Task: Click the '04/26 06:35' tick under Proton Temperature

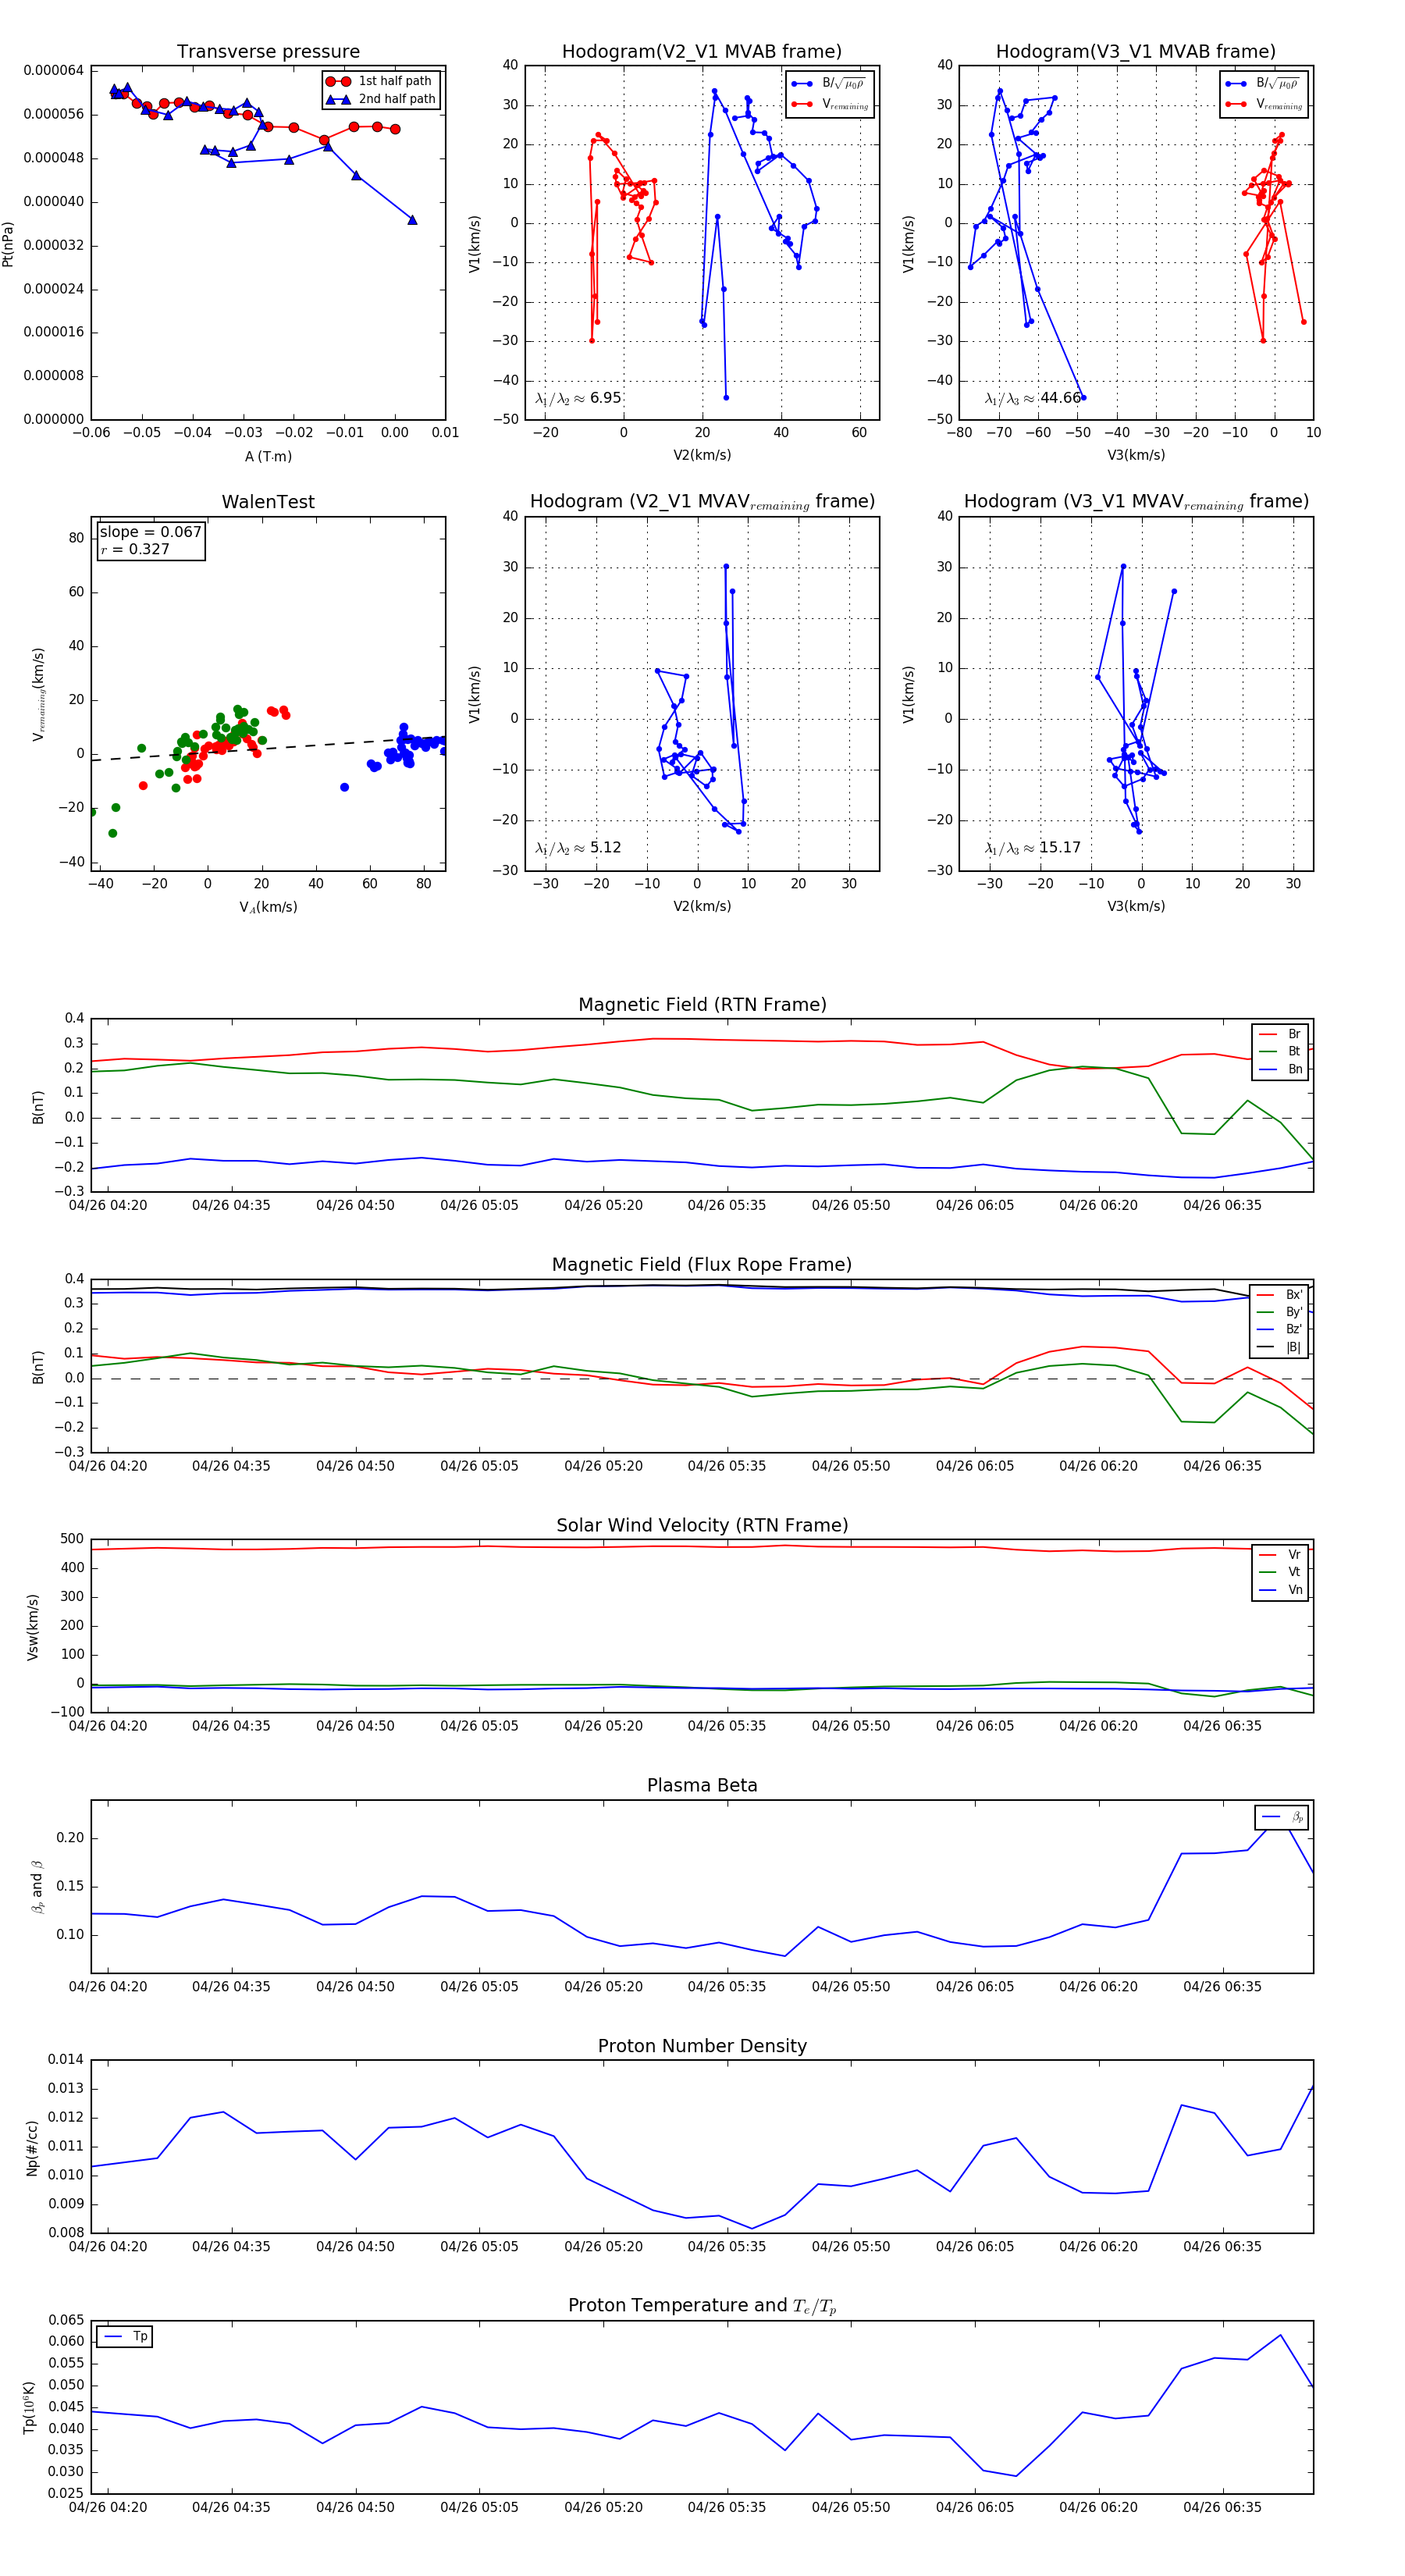Action: (1222, 2507)
